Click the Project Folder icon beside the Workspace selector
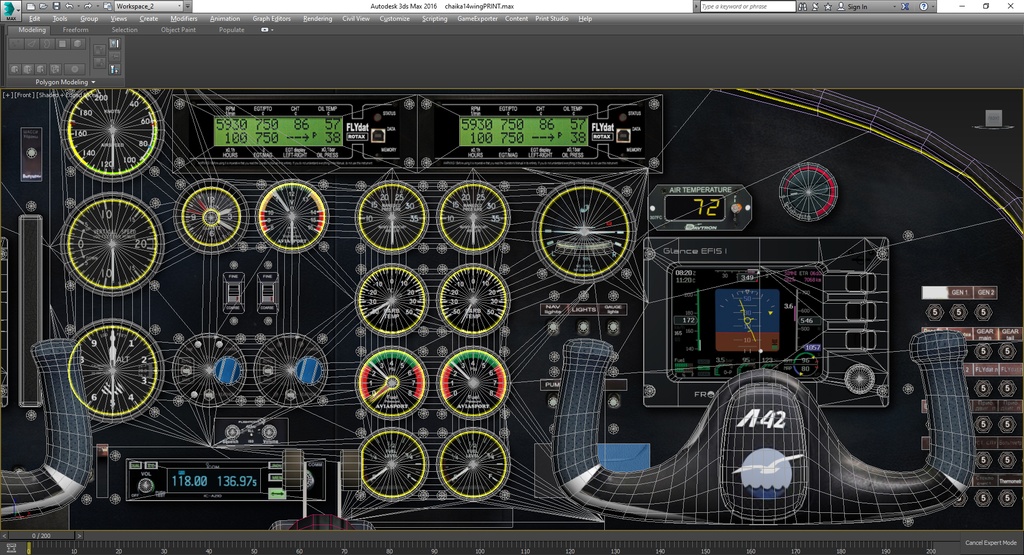 108,7
